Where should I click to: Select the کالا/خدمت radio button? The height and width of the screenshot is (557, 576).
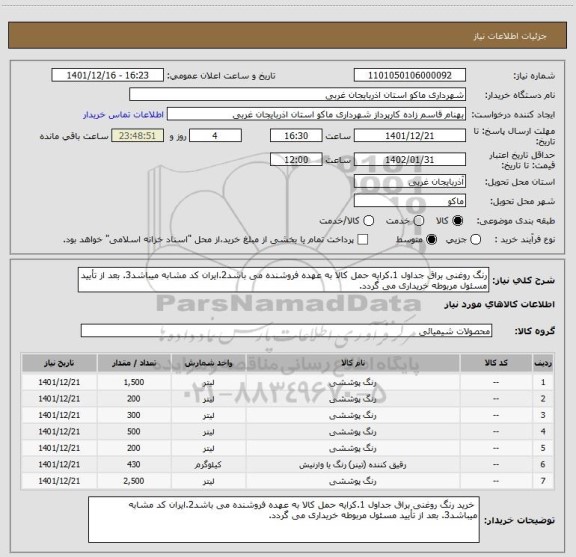point(368,221)
